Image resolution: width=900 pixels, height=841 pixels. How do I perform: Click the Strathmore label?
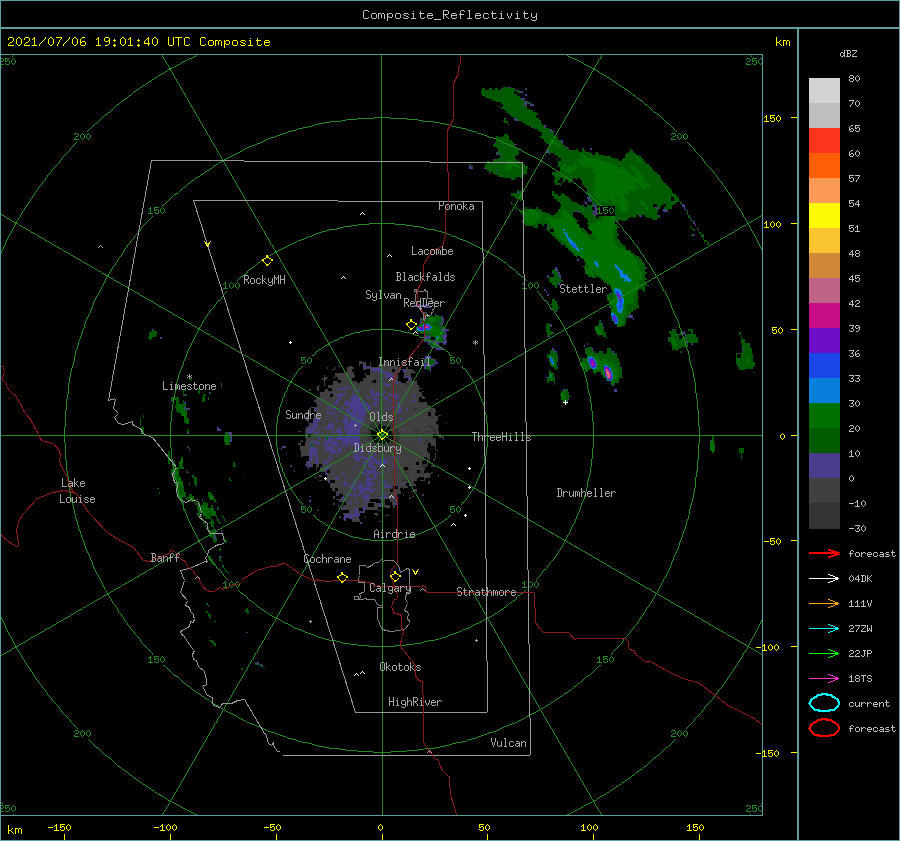tap(486, 592)
